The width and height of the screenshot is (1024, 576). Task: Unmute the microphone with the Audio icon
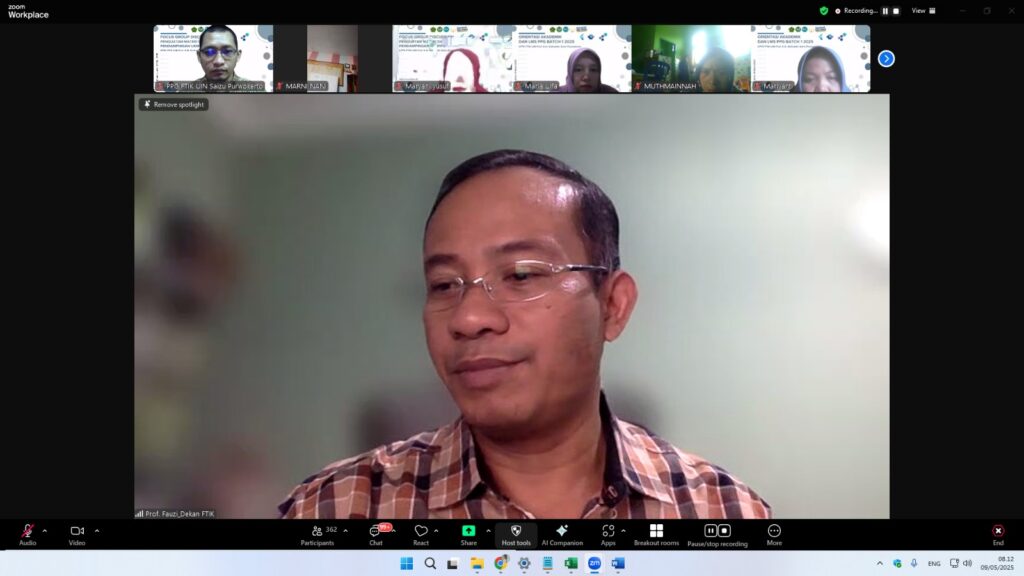click(27, 531)
